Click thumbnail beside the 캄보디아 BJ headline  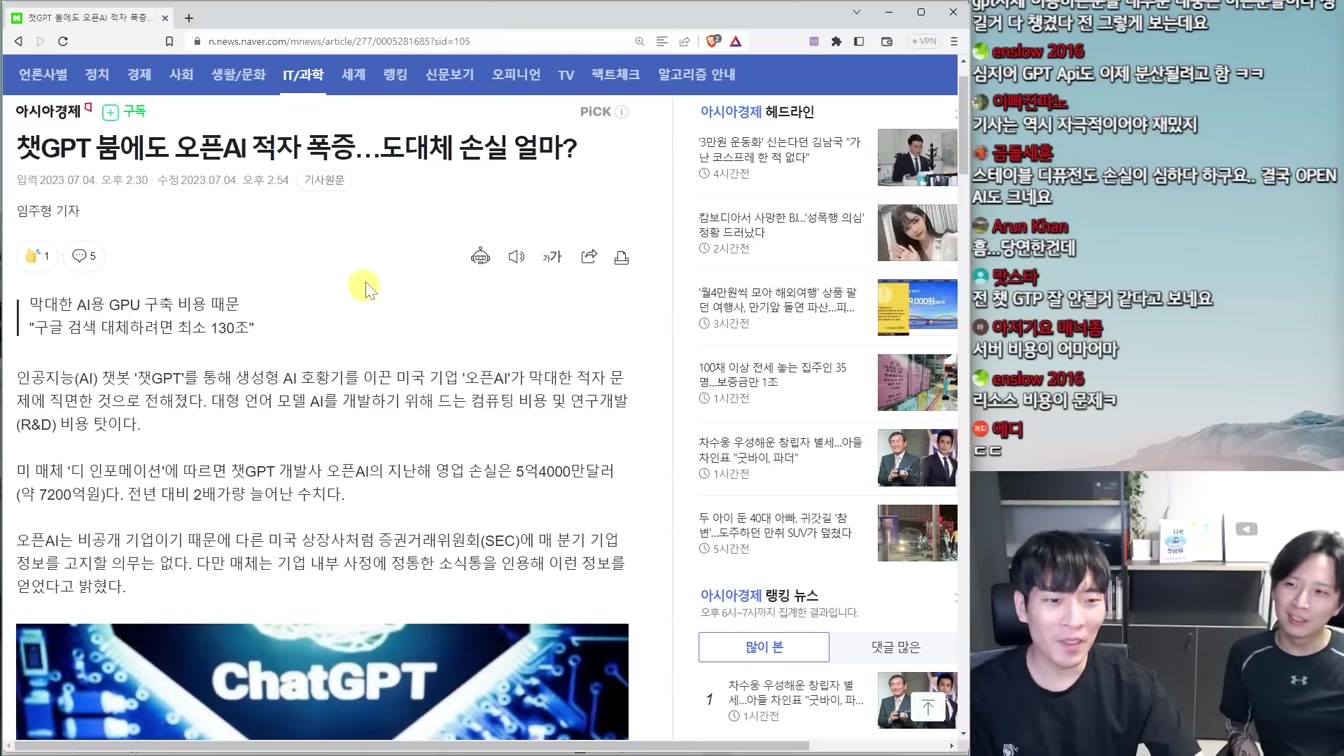917,232
